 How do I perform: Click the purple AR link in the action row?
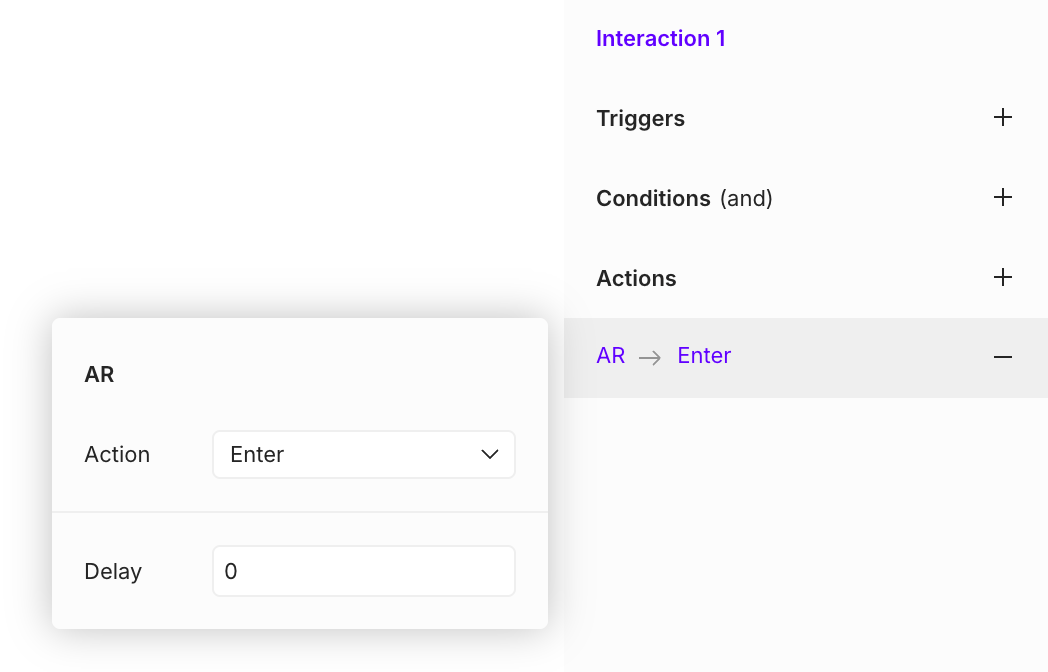610,356
